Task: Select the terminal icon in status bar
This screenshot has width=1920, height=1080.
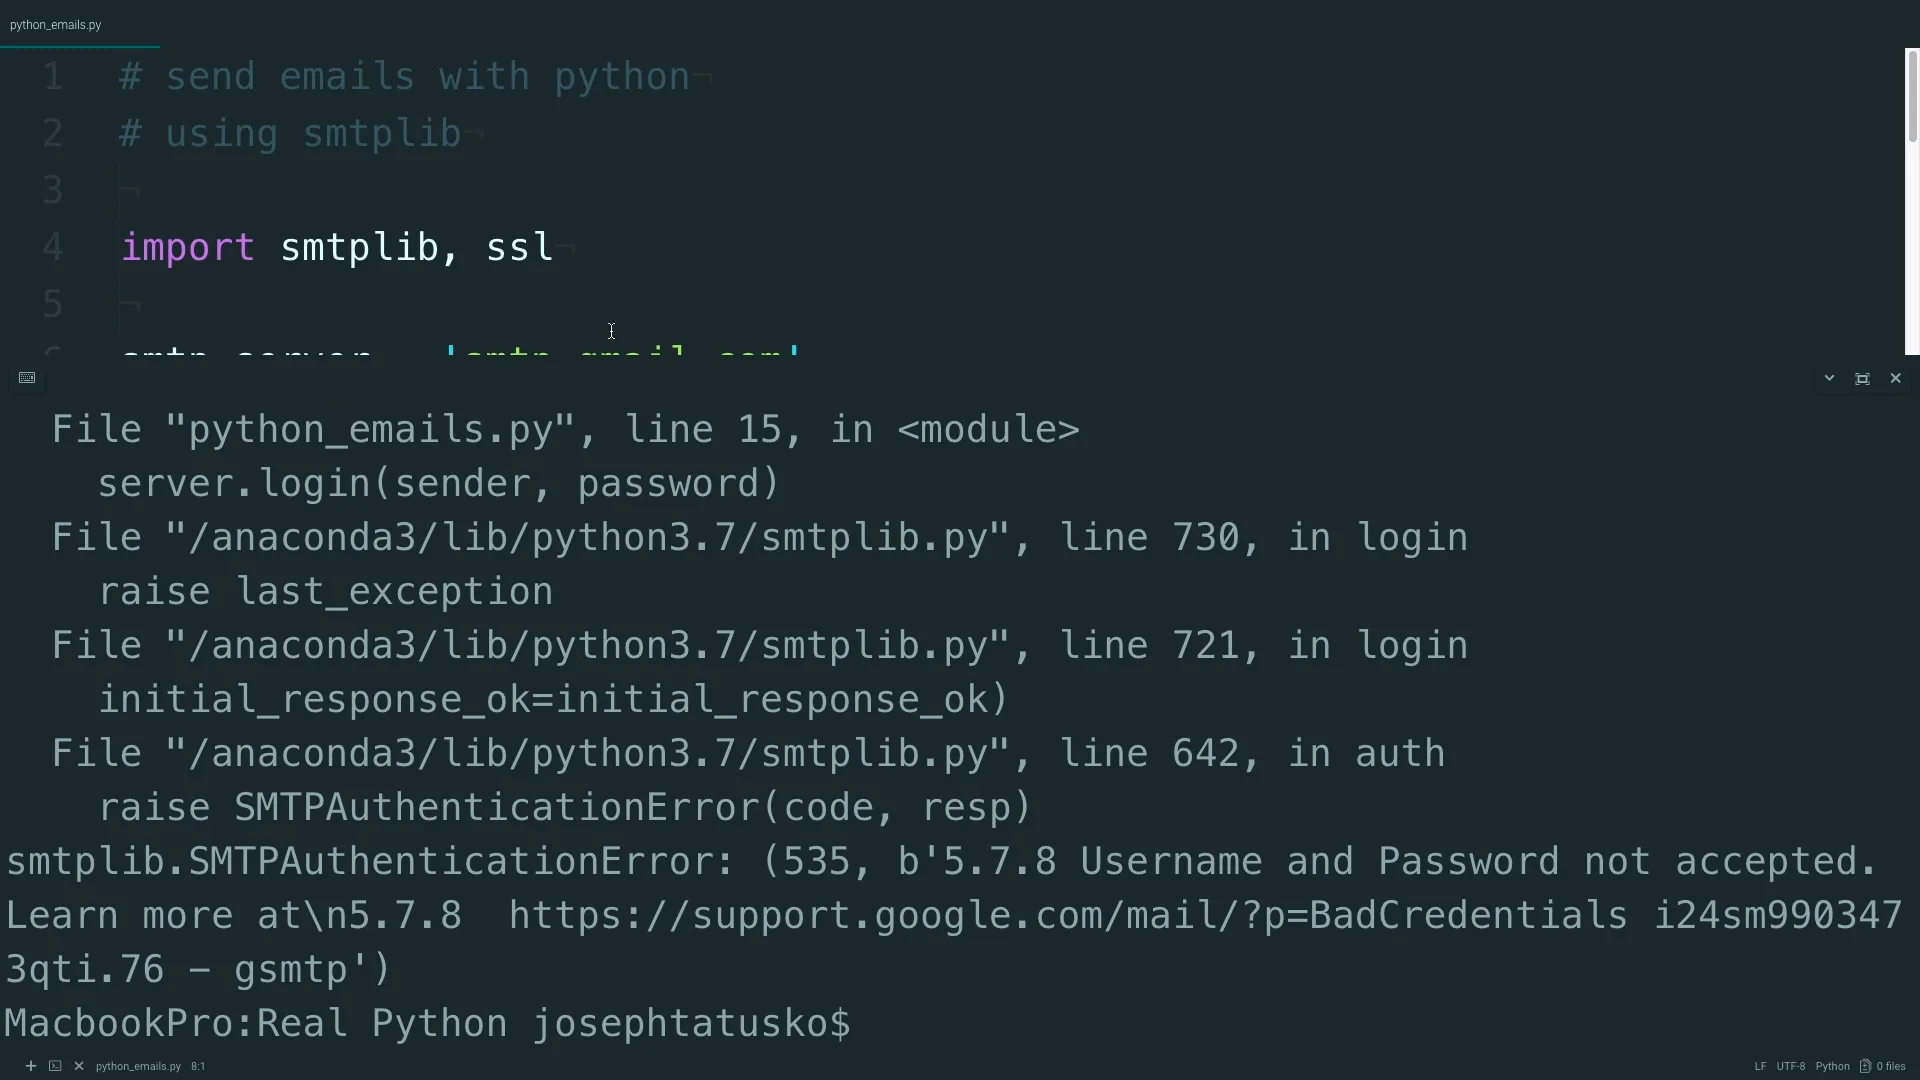Action: click(55, 1066)
